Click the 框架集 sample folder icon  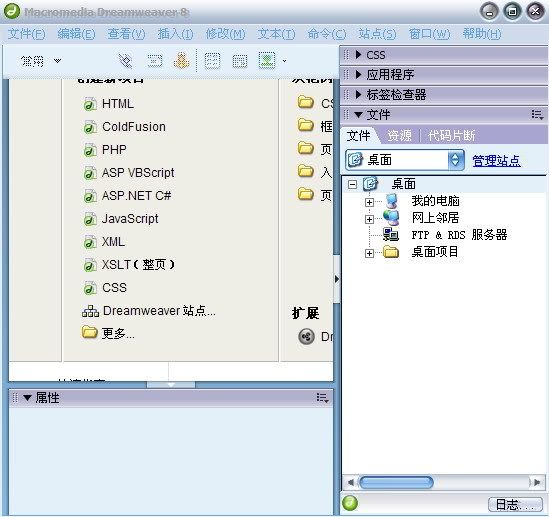306,125
